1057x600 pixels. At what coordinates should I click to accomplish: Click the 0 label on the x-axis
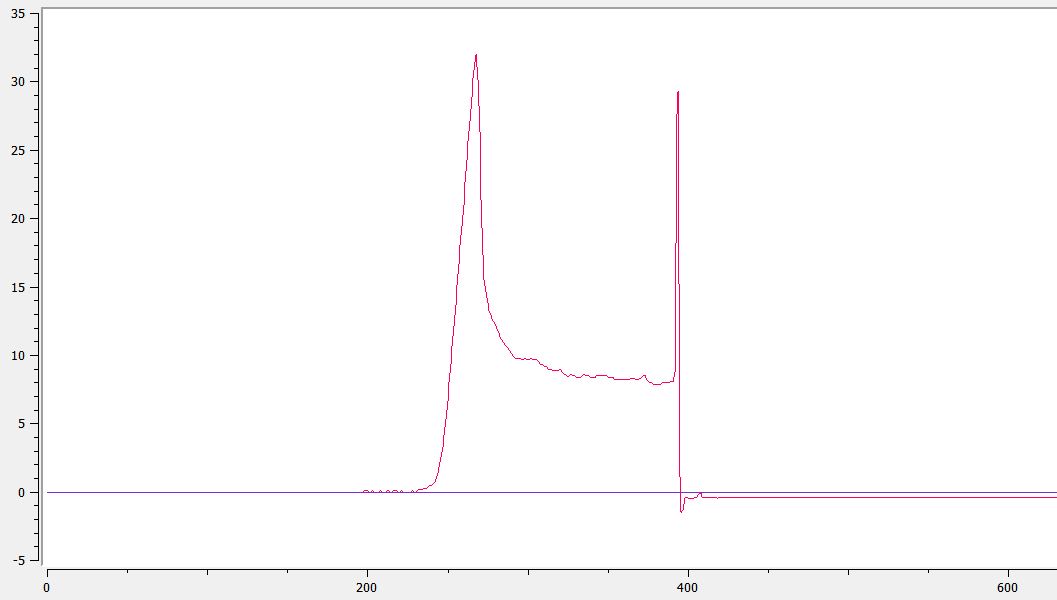click(47, 588)
